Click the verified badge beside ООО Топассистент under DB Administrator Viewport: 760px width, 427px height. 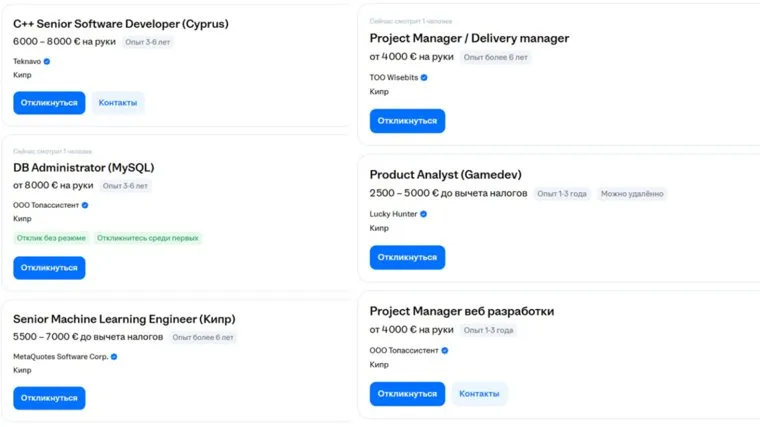pos(85,205)
